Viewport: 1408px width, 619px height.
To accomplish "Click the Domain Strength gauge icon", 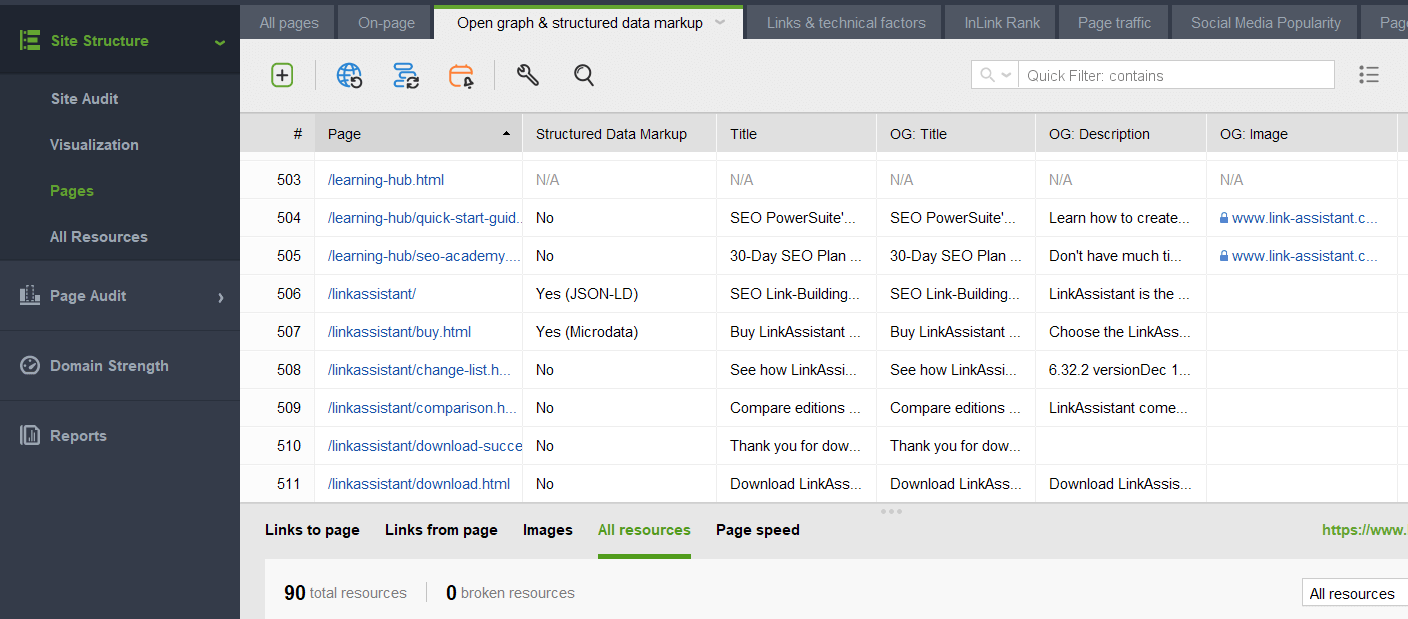I will pyautogui.click(x=30, y=366).
